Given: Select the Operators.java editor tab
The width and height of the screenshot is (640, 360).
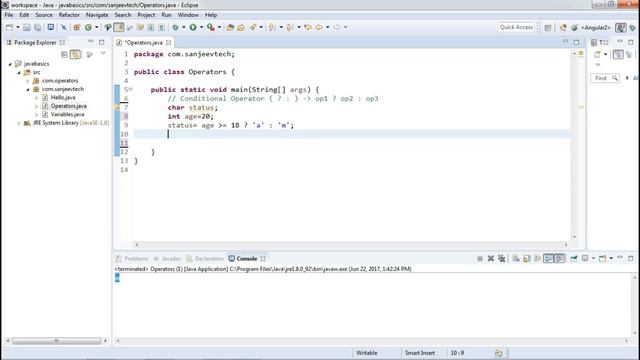Looking at the screenshot, I should [x=143, y=42].
